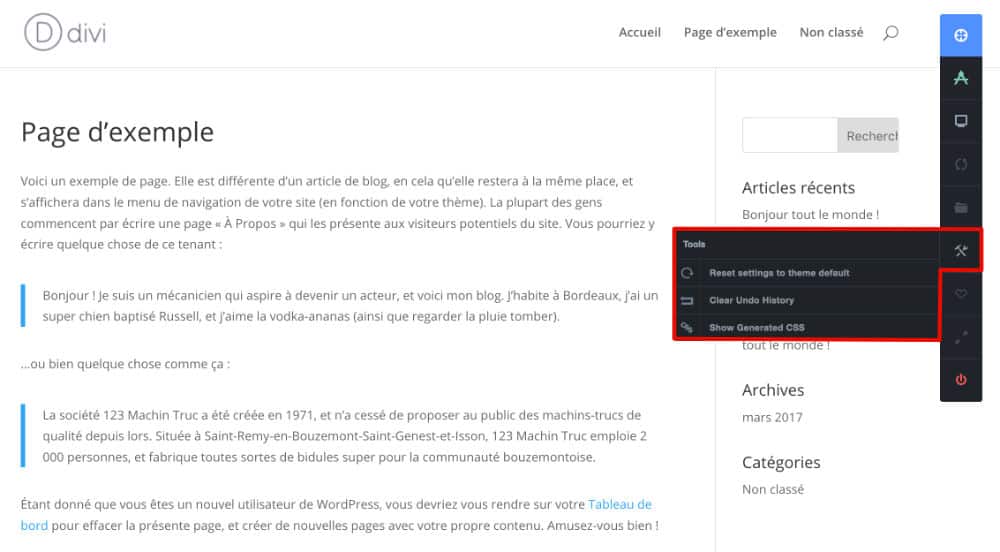Click the monitor screen icon in sidebar
Screen dimensions: 1000x552
961,121
